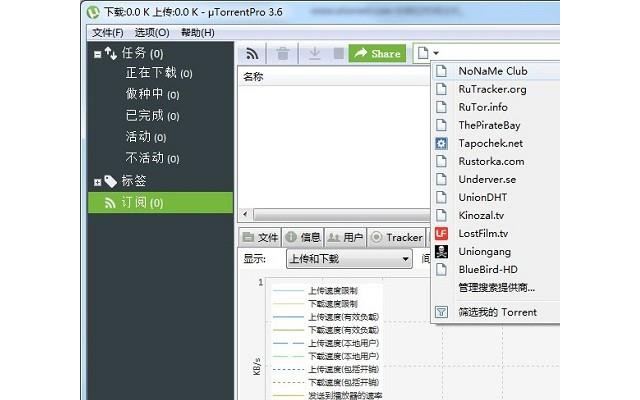The height and width of the screenshot is (400, 640).
Task: Click the Tapochek.net gear icon
Action: [441, 143]
